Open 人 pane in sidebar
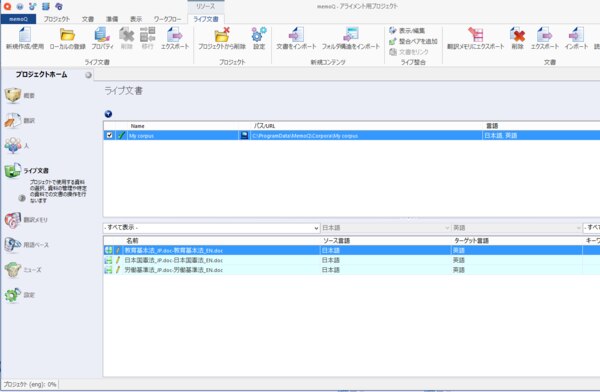 point(17,145)
